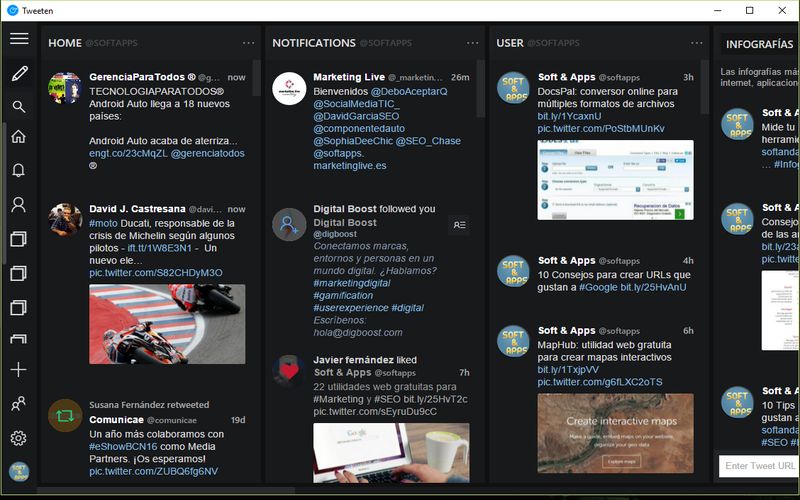Image resolution: width=800 pixels, height=500 pixels.
Task: View the Ducati motorcycle race photo
Action: [x=167, y=324]
